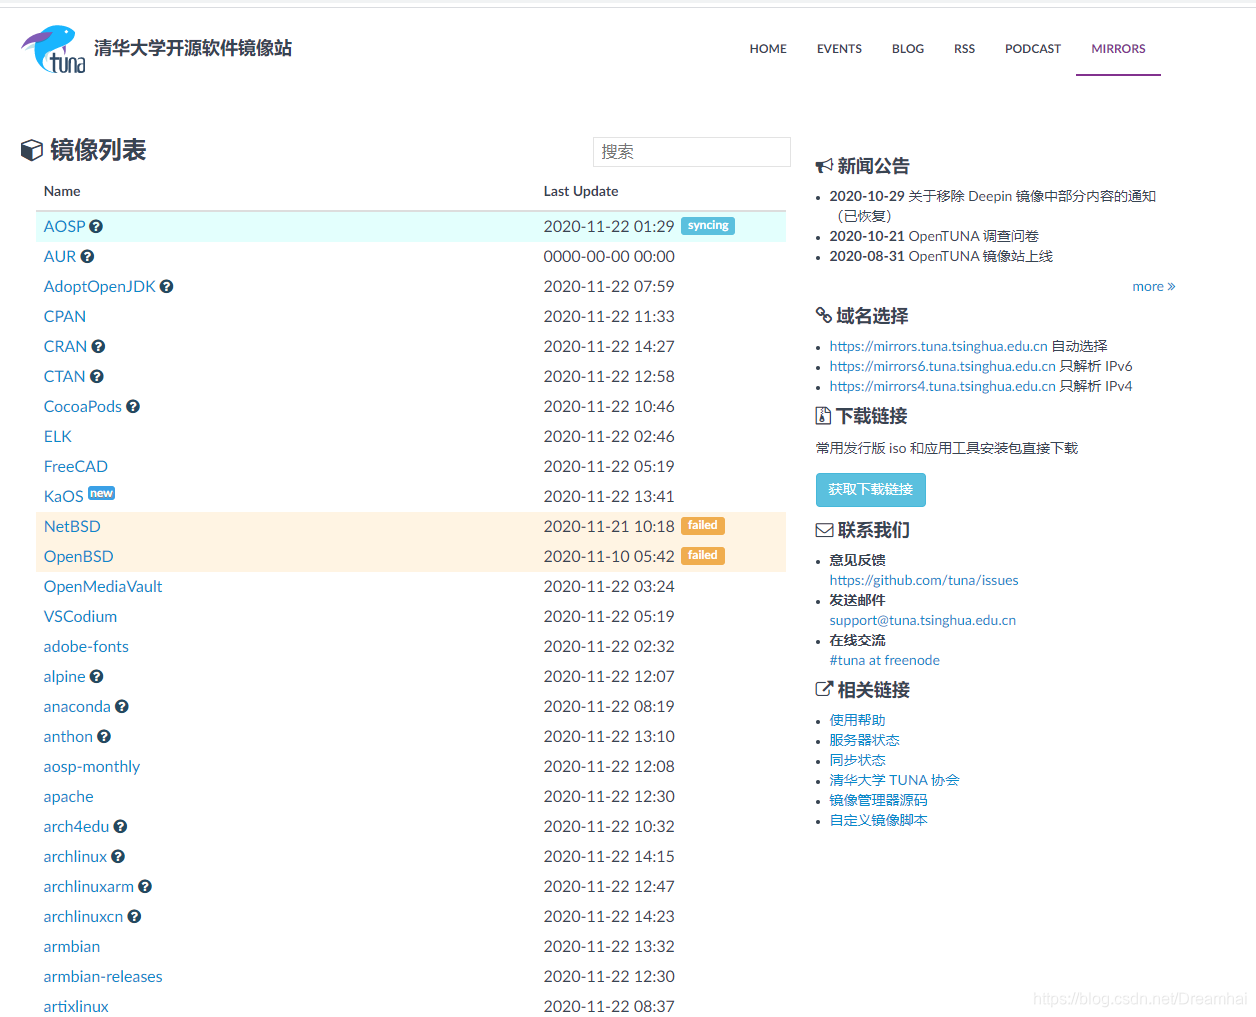Open help icon next to CRAN
This screenshot has height=1017, width=1256.
pyautogui.click(x=98, y=347)
